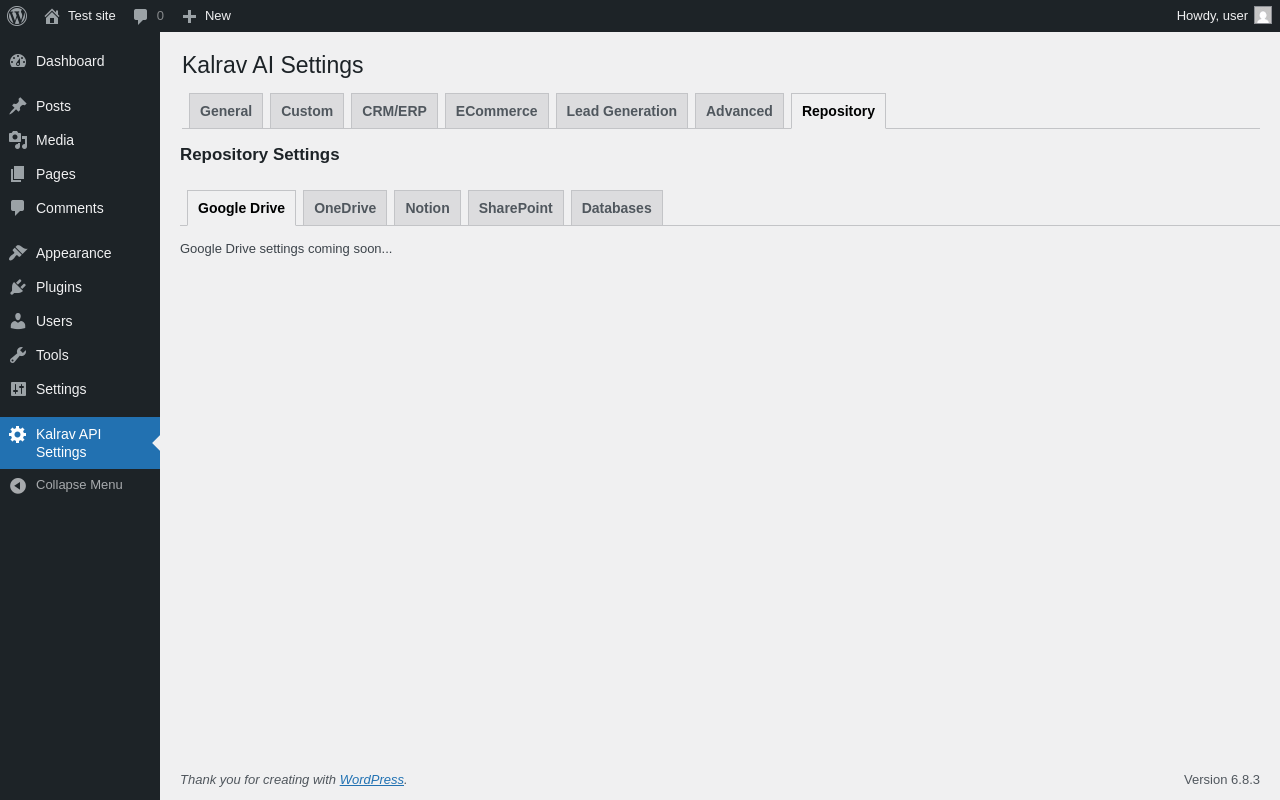Switch to the General tab
Screen dimensions: 1280x800
(226, 111)
